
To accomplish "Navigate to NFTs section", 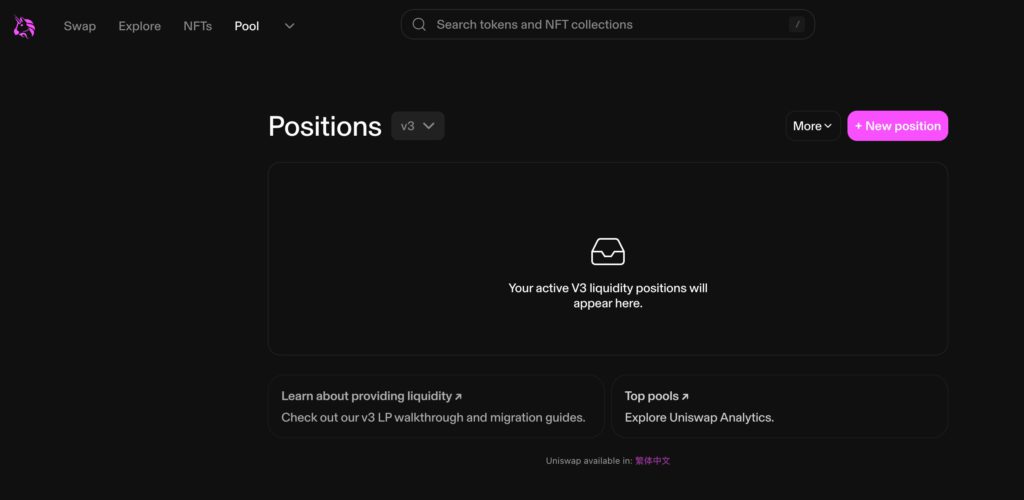I will (x=197, y=26).
